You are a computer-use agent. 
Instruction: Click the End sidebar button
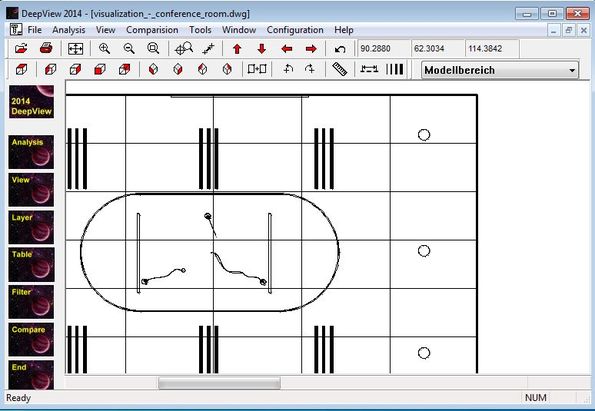click(31, 375)
